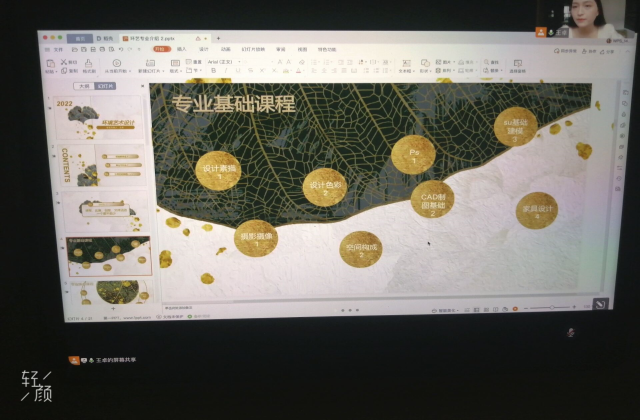Open the Insert (插入) ribbon tab
The width and height of the screenshot is (640, 420).
click(x=181, y=48)
